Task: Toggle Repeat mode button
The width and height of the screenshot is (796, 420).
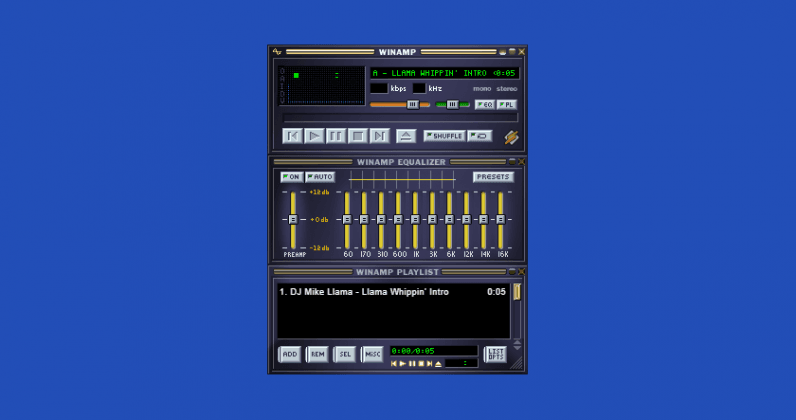Action: point(480,136)
